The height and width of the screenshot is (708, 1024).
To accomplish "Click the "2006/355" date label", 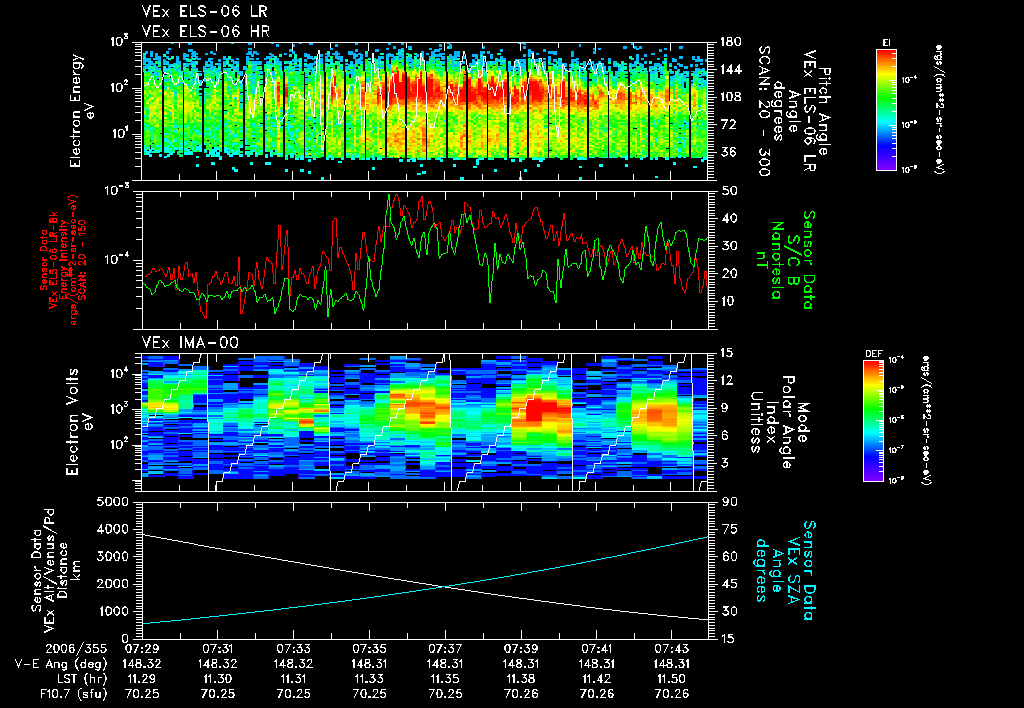I will (76, 649).
